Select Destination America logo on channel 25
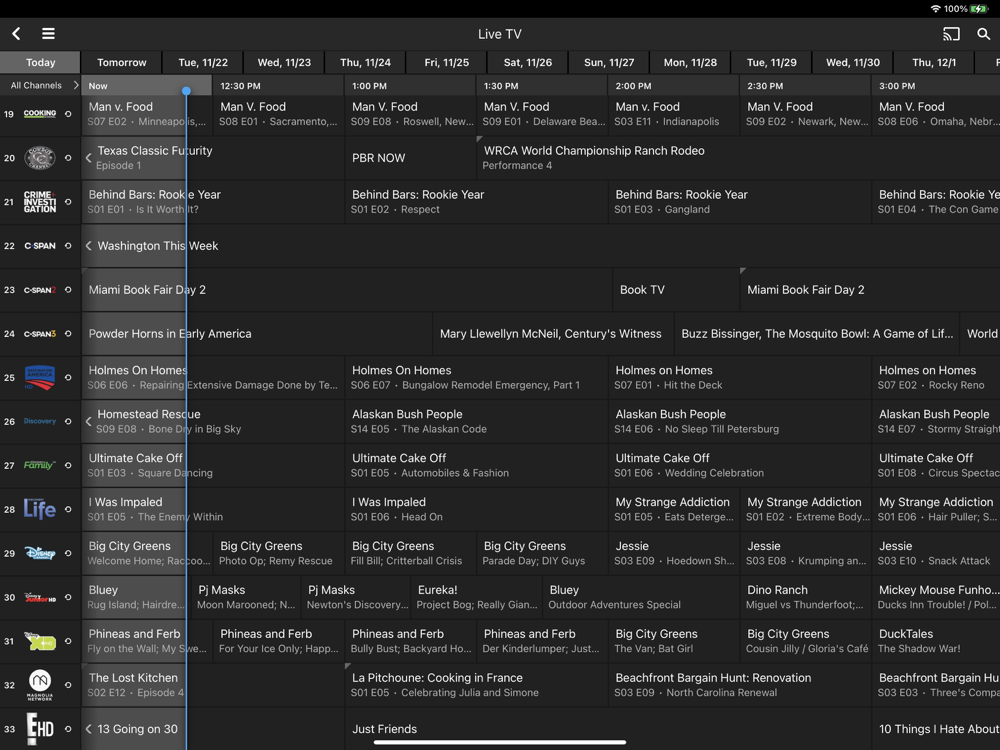 (40, 378)
